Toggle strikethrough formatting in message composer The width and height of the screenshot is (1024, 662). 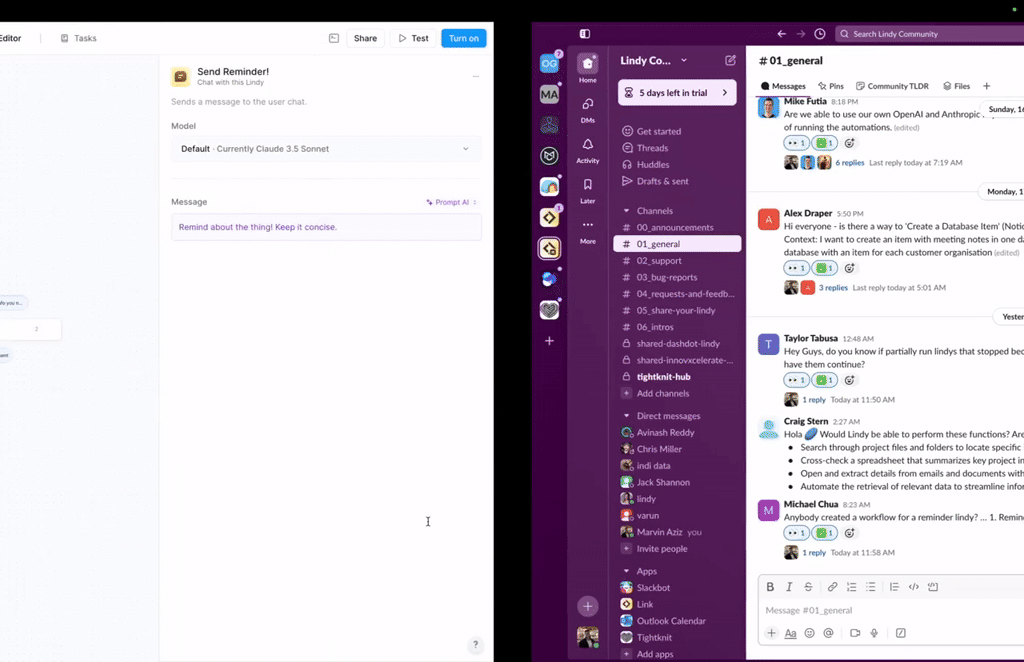[808, 587]
